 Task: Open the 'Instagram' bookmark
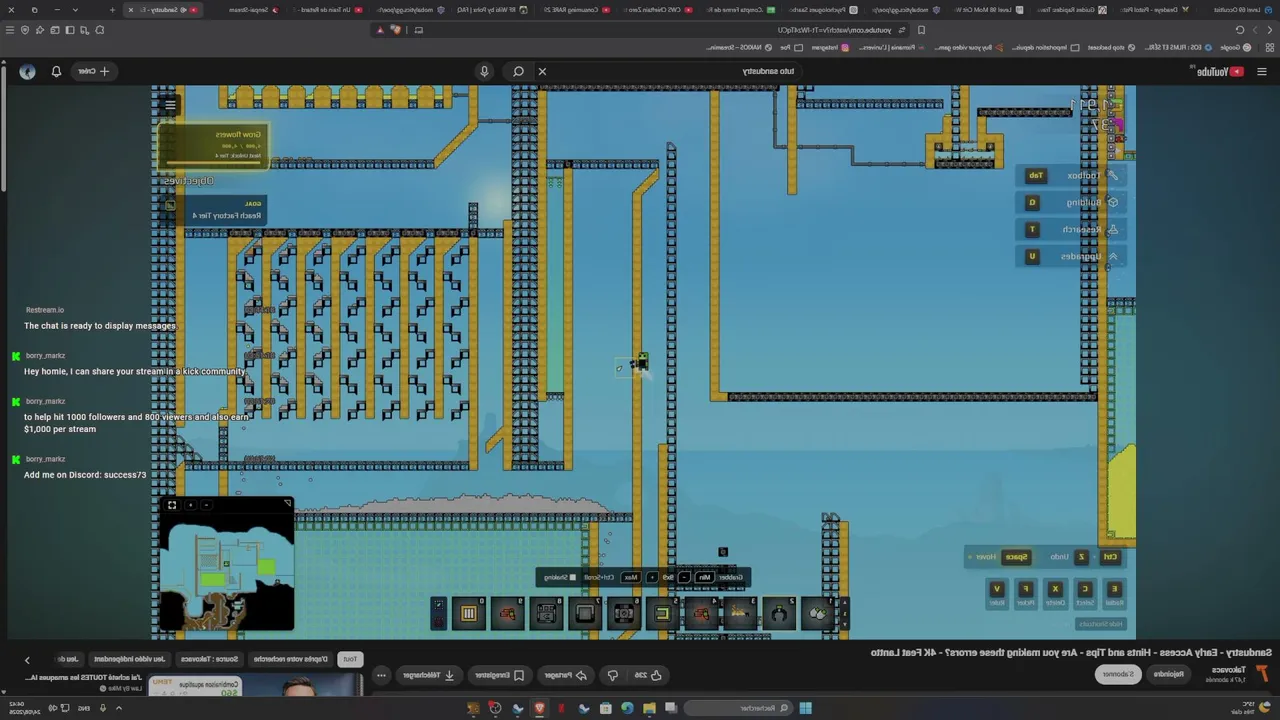[x=830, y=47]
